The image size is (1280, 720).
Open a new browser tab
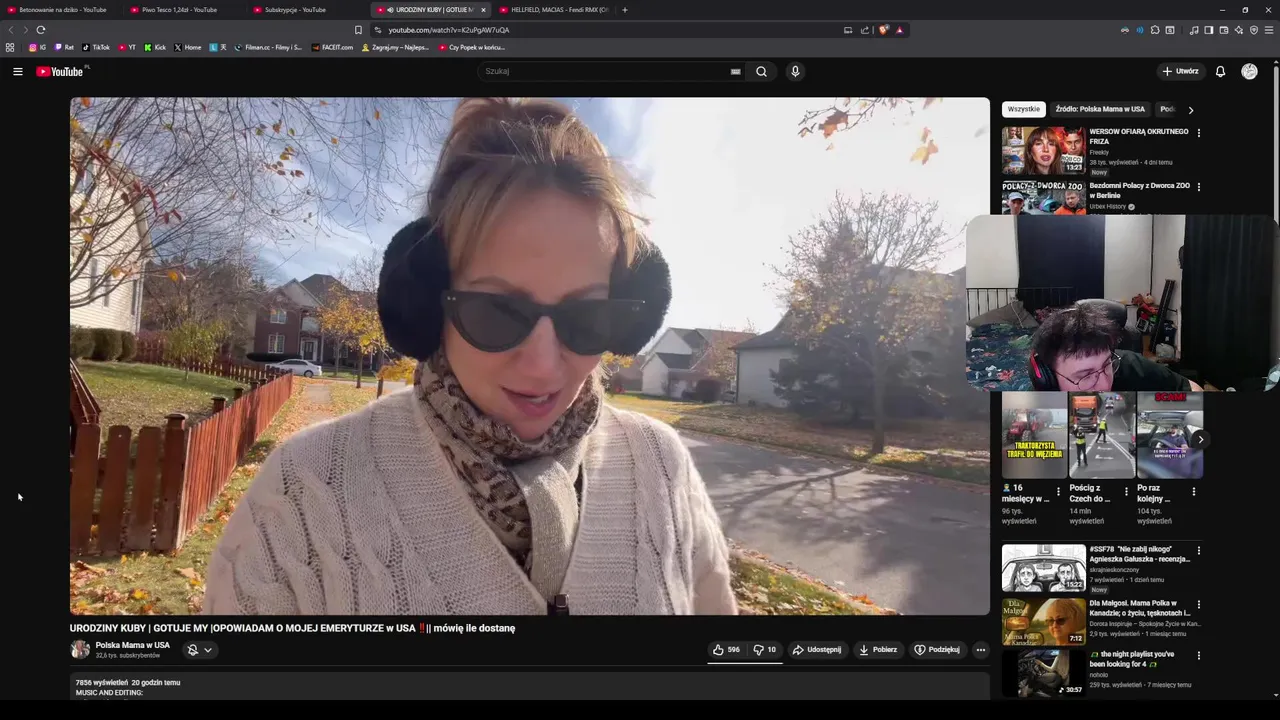tap(625, 10)
